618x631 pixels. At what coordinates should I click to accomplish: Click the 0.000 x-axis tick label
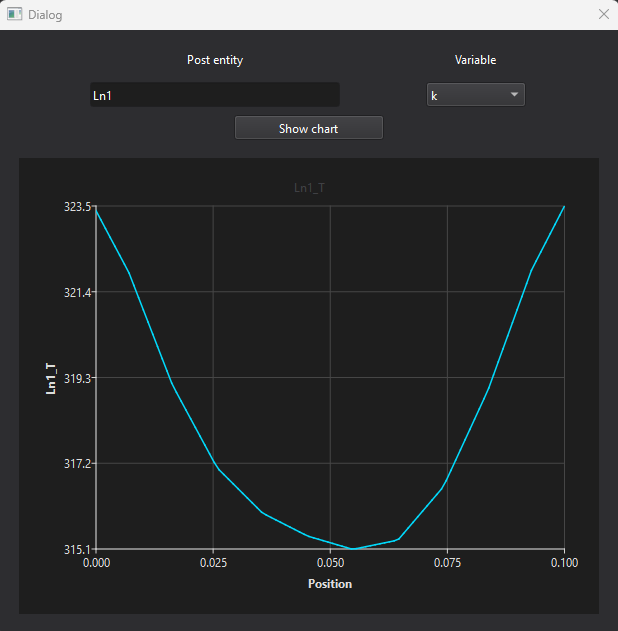[x=97, y=563]
